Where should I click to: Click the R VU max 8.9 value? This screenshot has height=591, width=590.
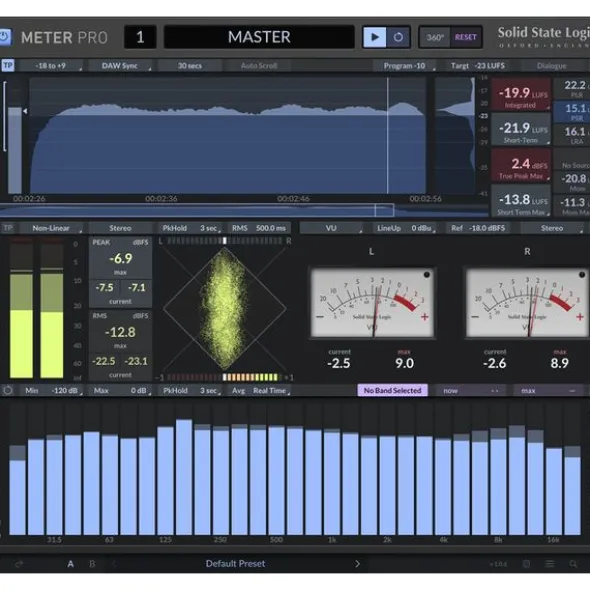point(559,363)
